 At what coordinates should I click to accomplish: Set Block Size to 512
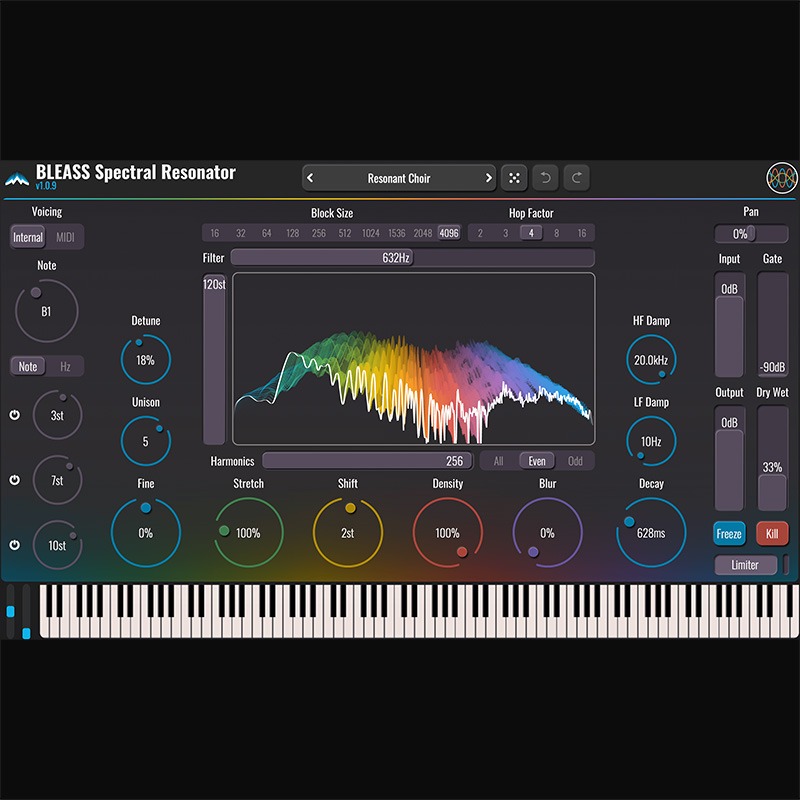tap(345, 233)
